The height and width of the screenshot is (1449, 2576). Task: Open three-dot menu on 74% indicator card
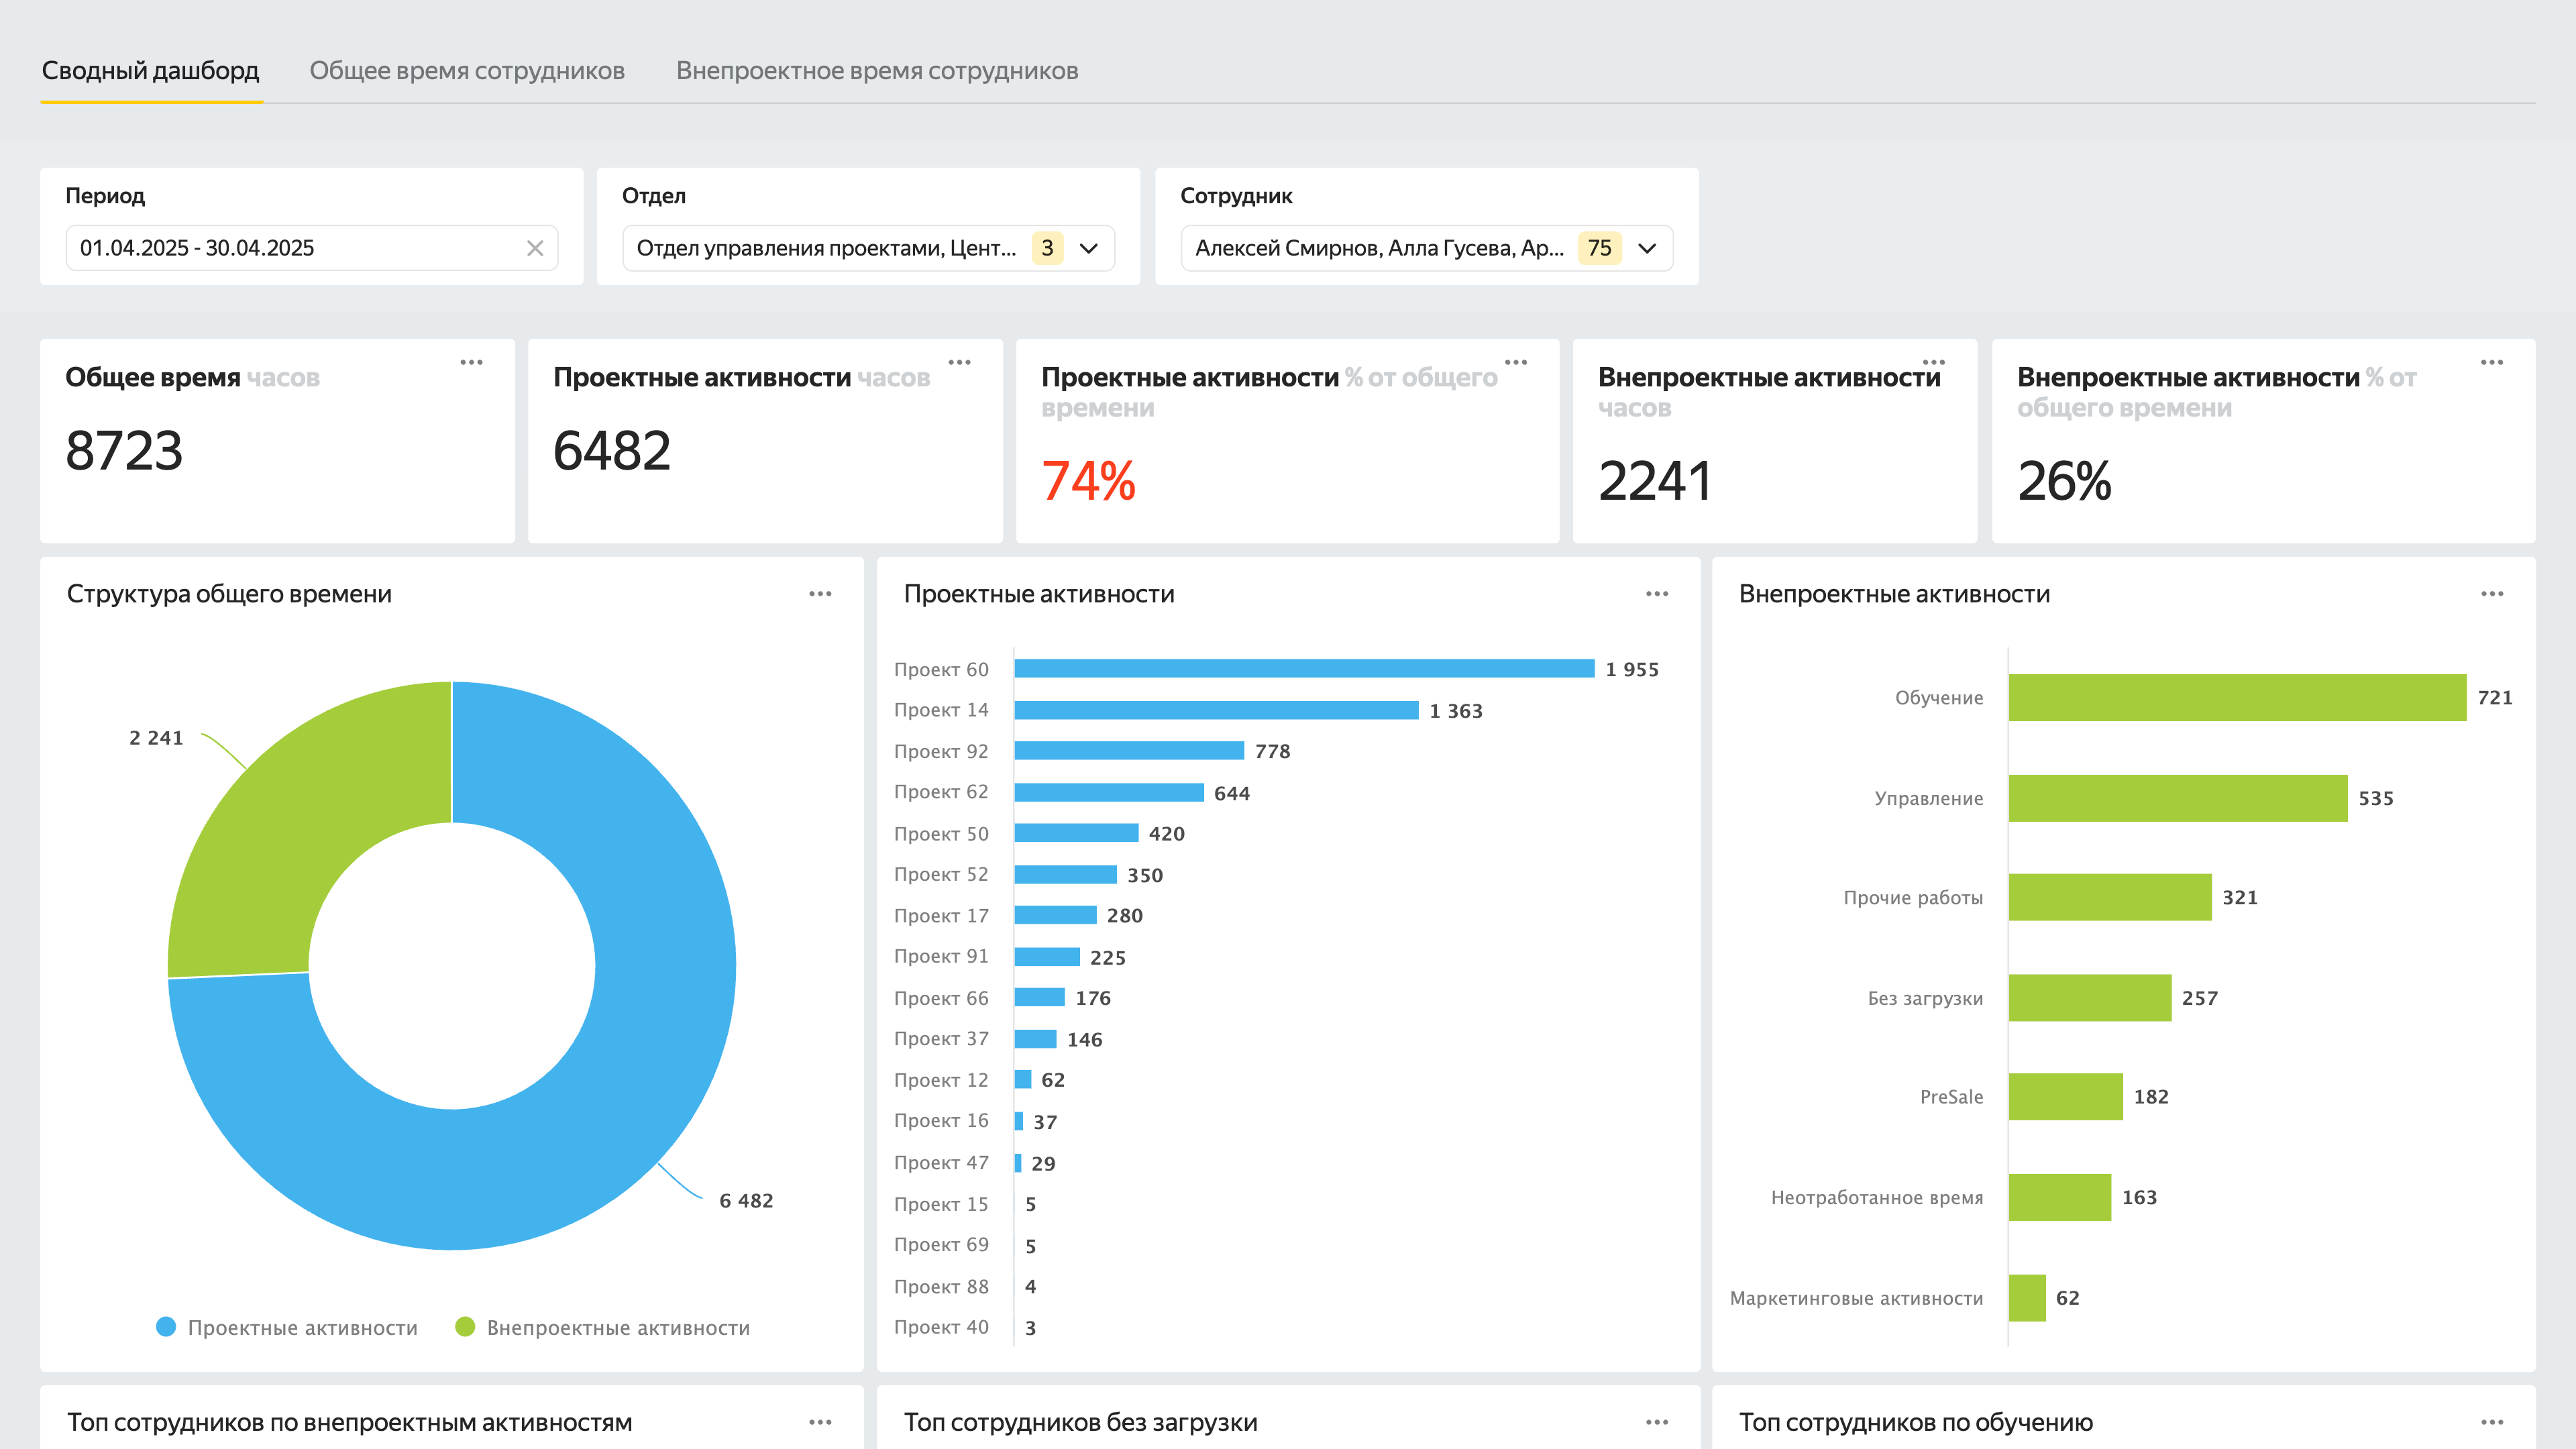coord(1516,362)
